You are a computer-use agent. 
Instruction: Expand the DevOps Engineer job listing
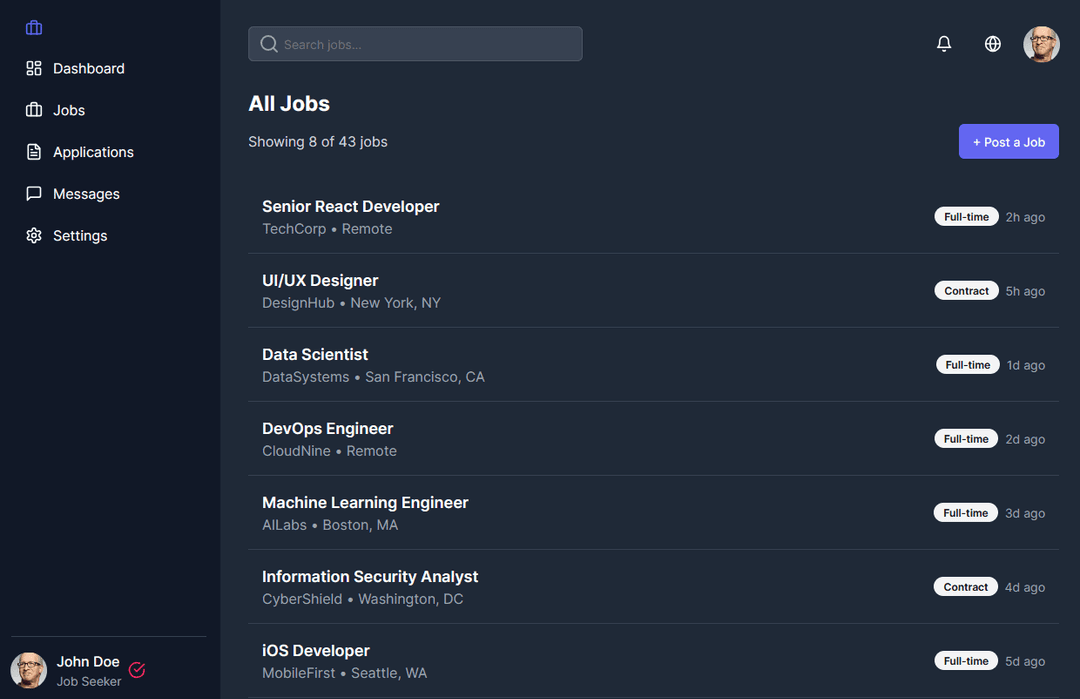click(x=327, y=428)
